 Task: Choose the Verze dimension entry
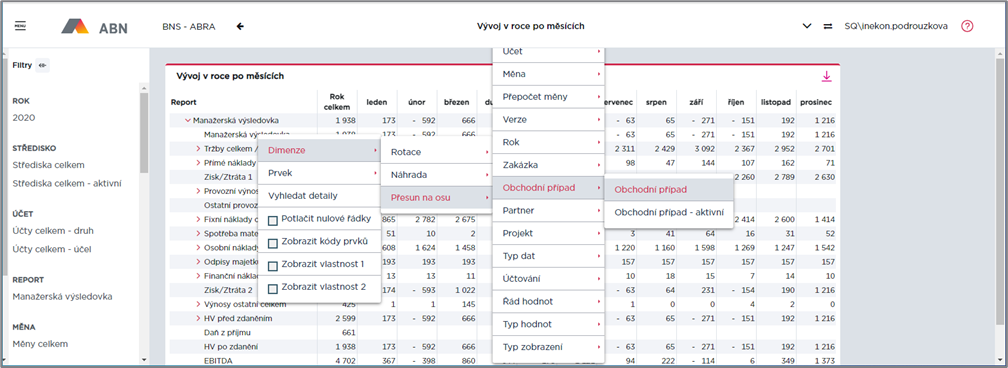548,120
